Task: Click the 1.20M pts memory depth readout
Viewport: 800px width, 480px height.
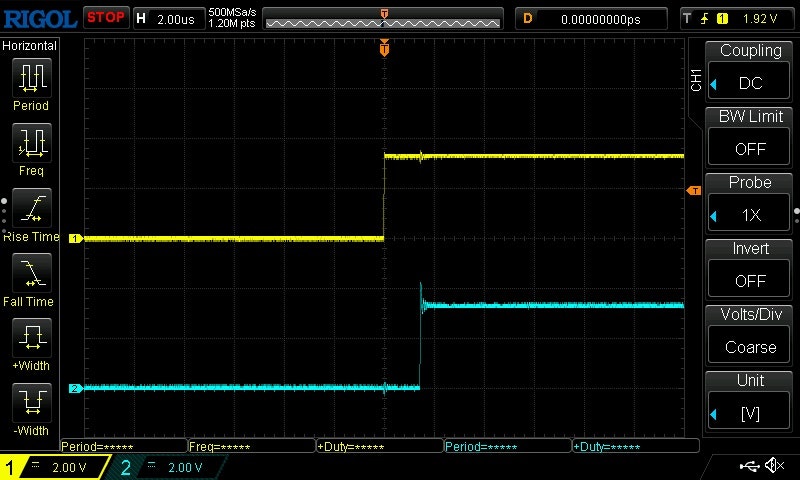Action: click(232, 23)
